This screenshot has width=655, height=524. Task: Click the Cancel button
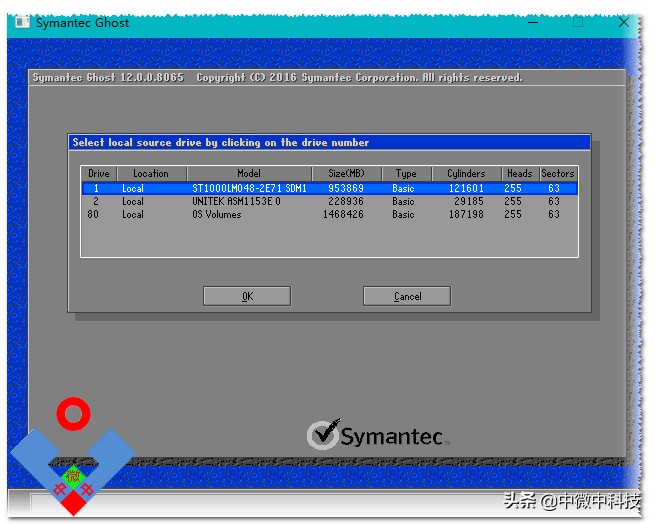[407, 296]
